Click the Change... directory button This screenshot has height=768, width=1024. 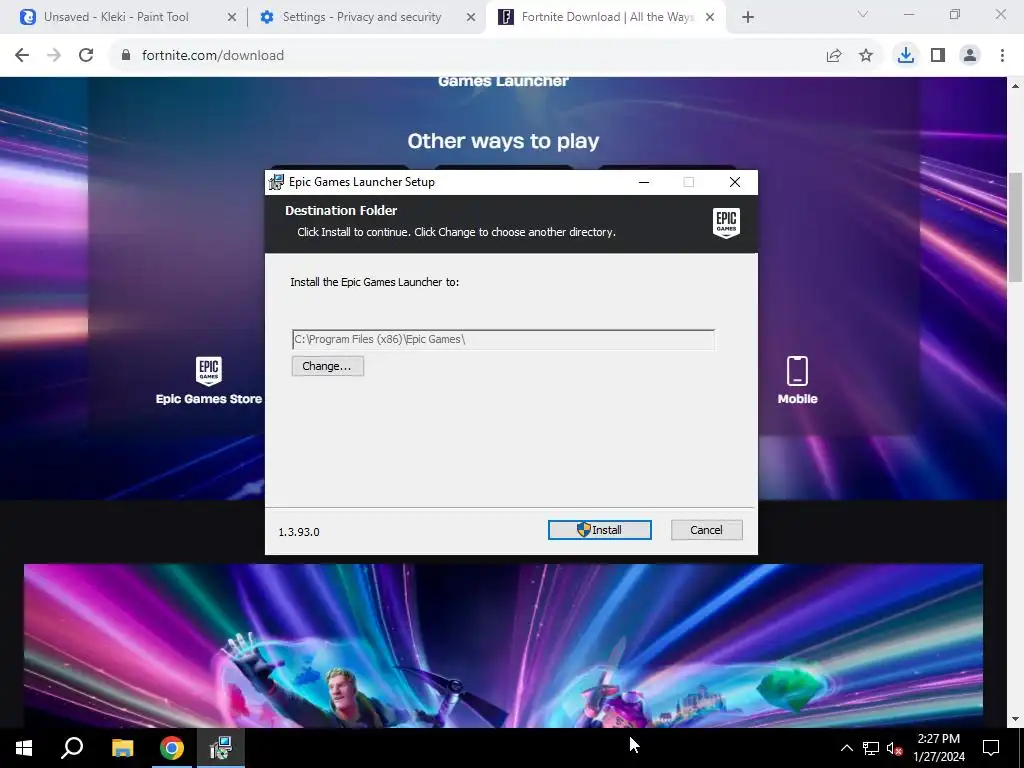click(327, 366)
